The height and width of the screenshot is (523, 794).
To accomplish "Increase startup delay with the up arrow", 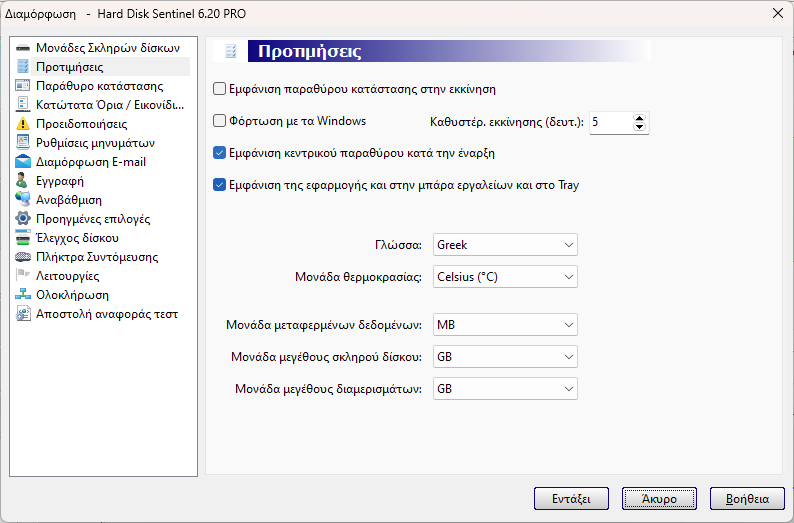I will click(x=639, y=118).
